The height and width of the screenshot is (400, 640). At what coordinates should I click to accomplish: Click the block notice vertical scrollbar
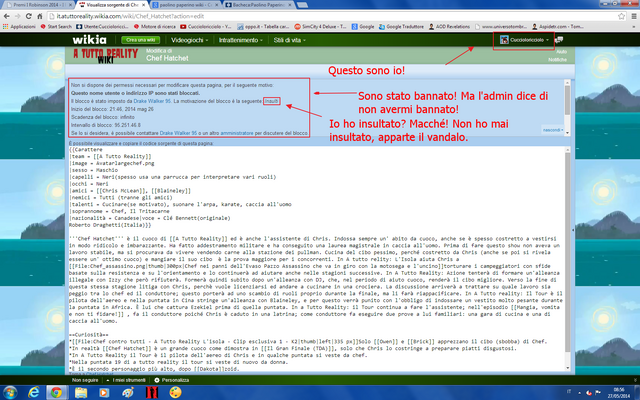(567, 108)
